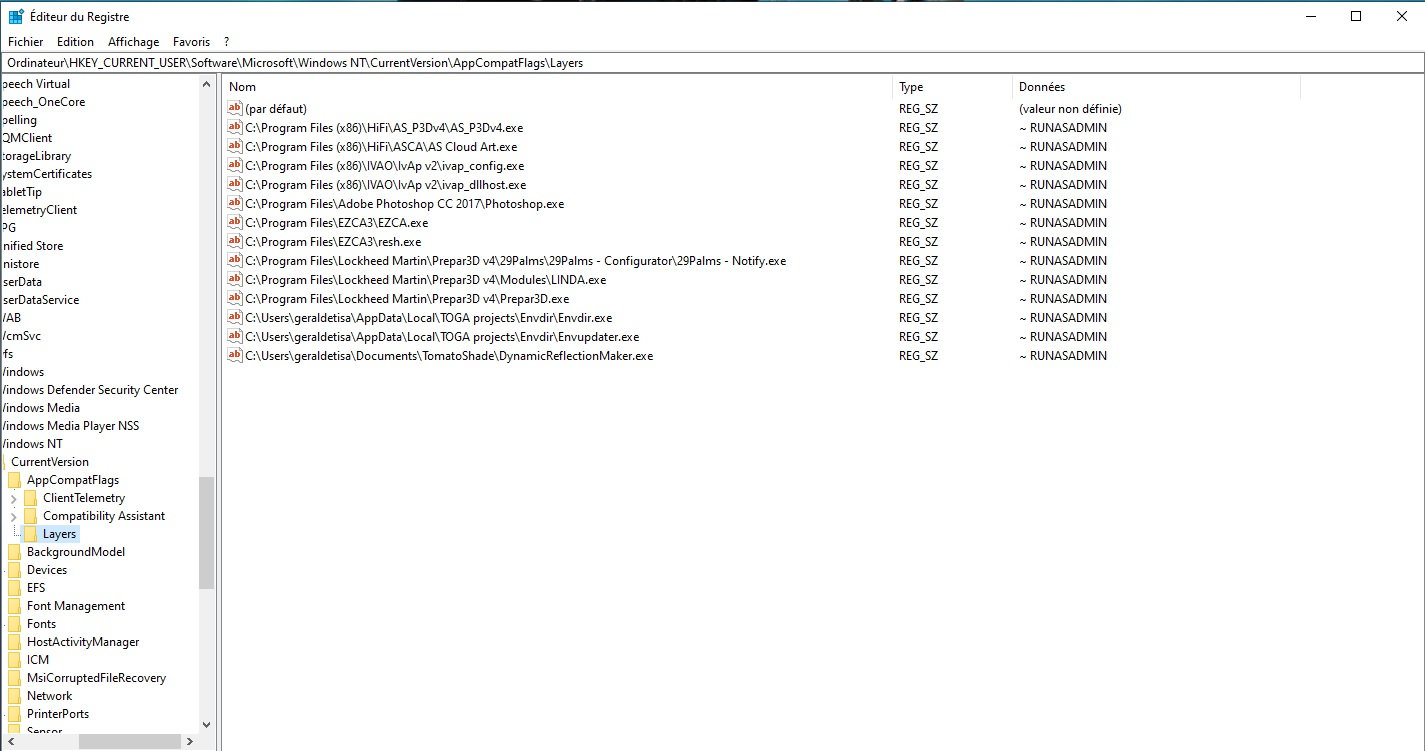Select the Devices key in tree

click(47, 570)
